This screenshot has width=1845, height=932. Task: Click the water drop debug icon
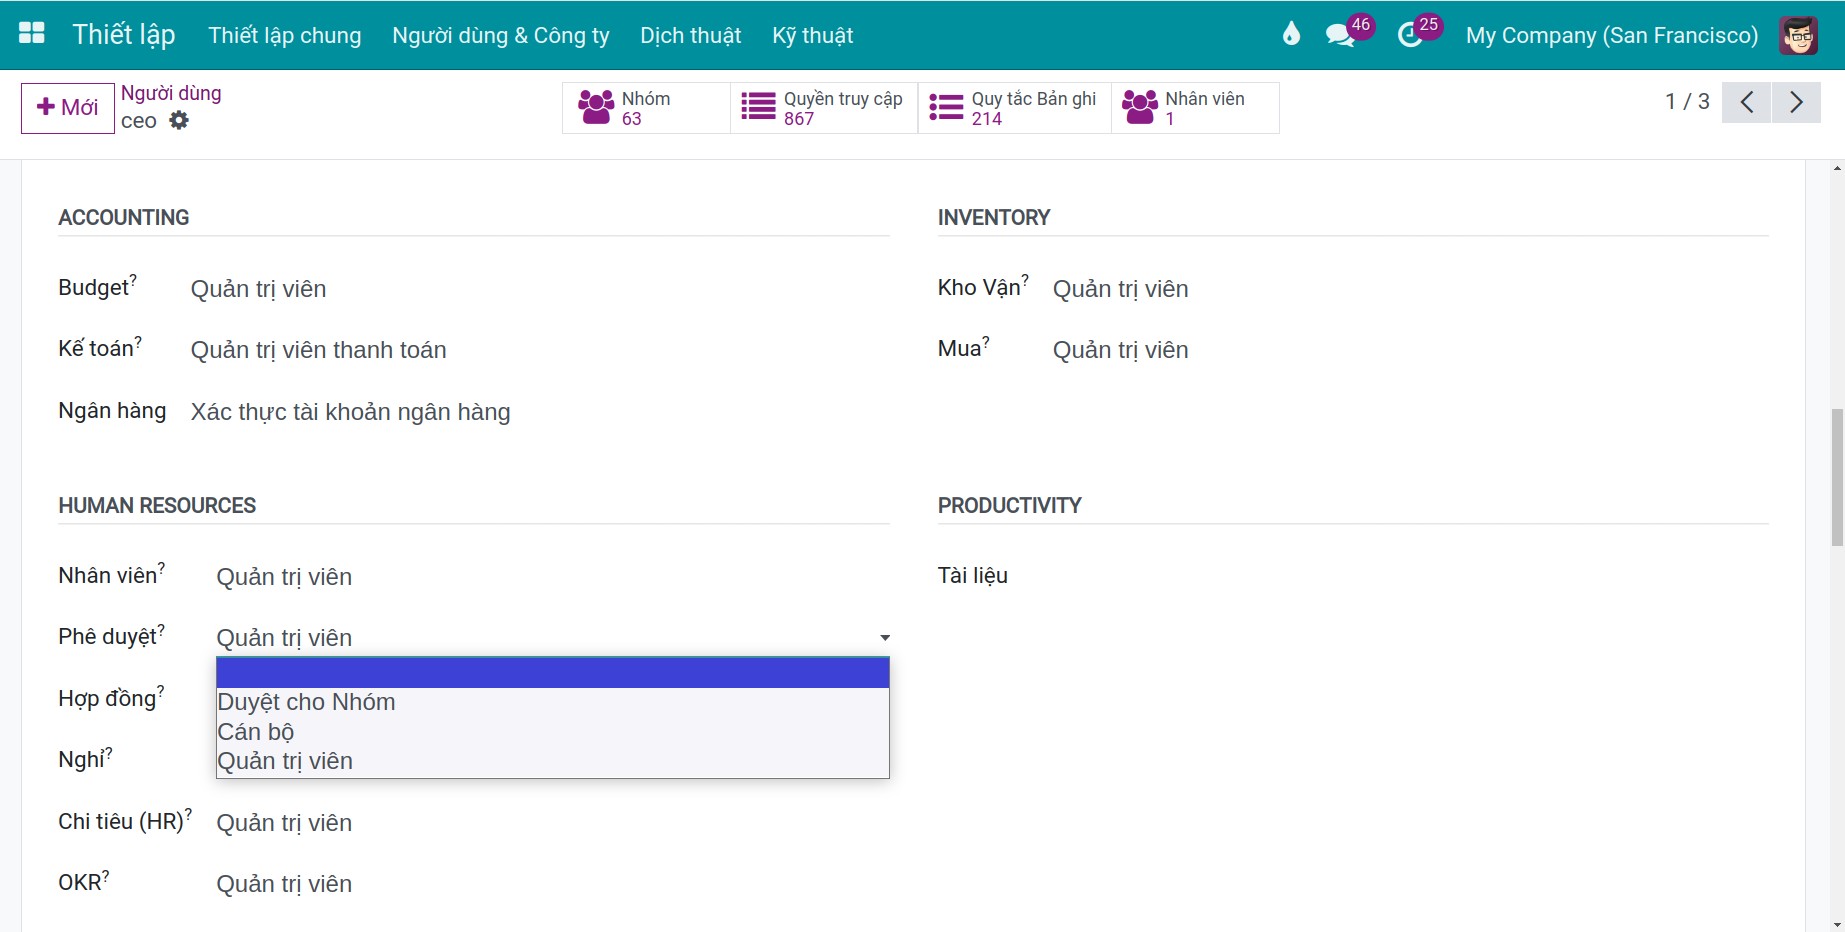(1291, 35)
